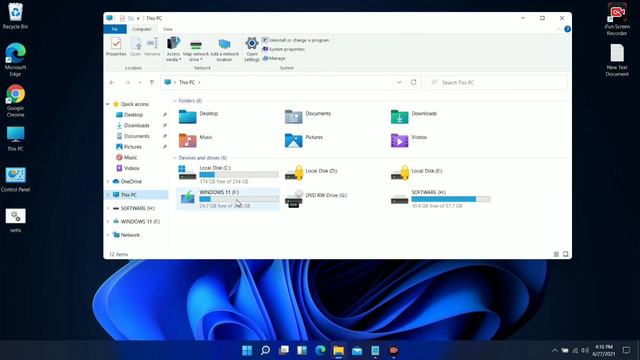Switch to the View ribbon tab
This screenshot has width=640, height=360.
pyautogui.click(x=168, y=29)
